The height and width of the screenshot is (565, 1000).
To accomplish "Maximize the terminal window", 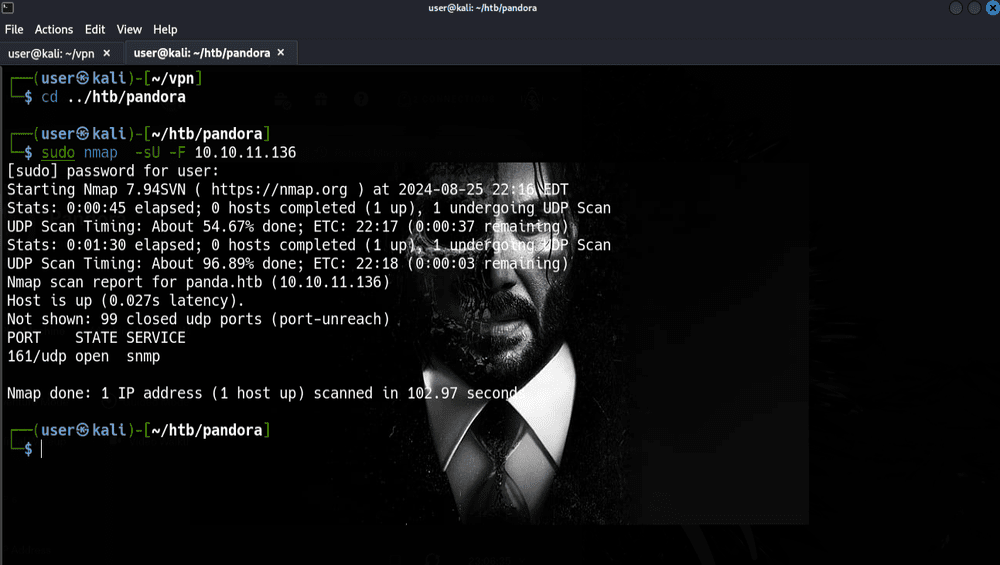I will click(974, 8).
